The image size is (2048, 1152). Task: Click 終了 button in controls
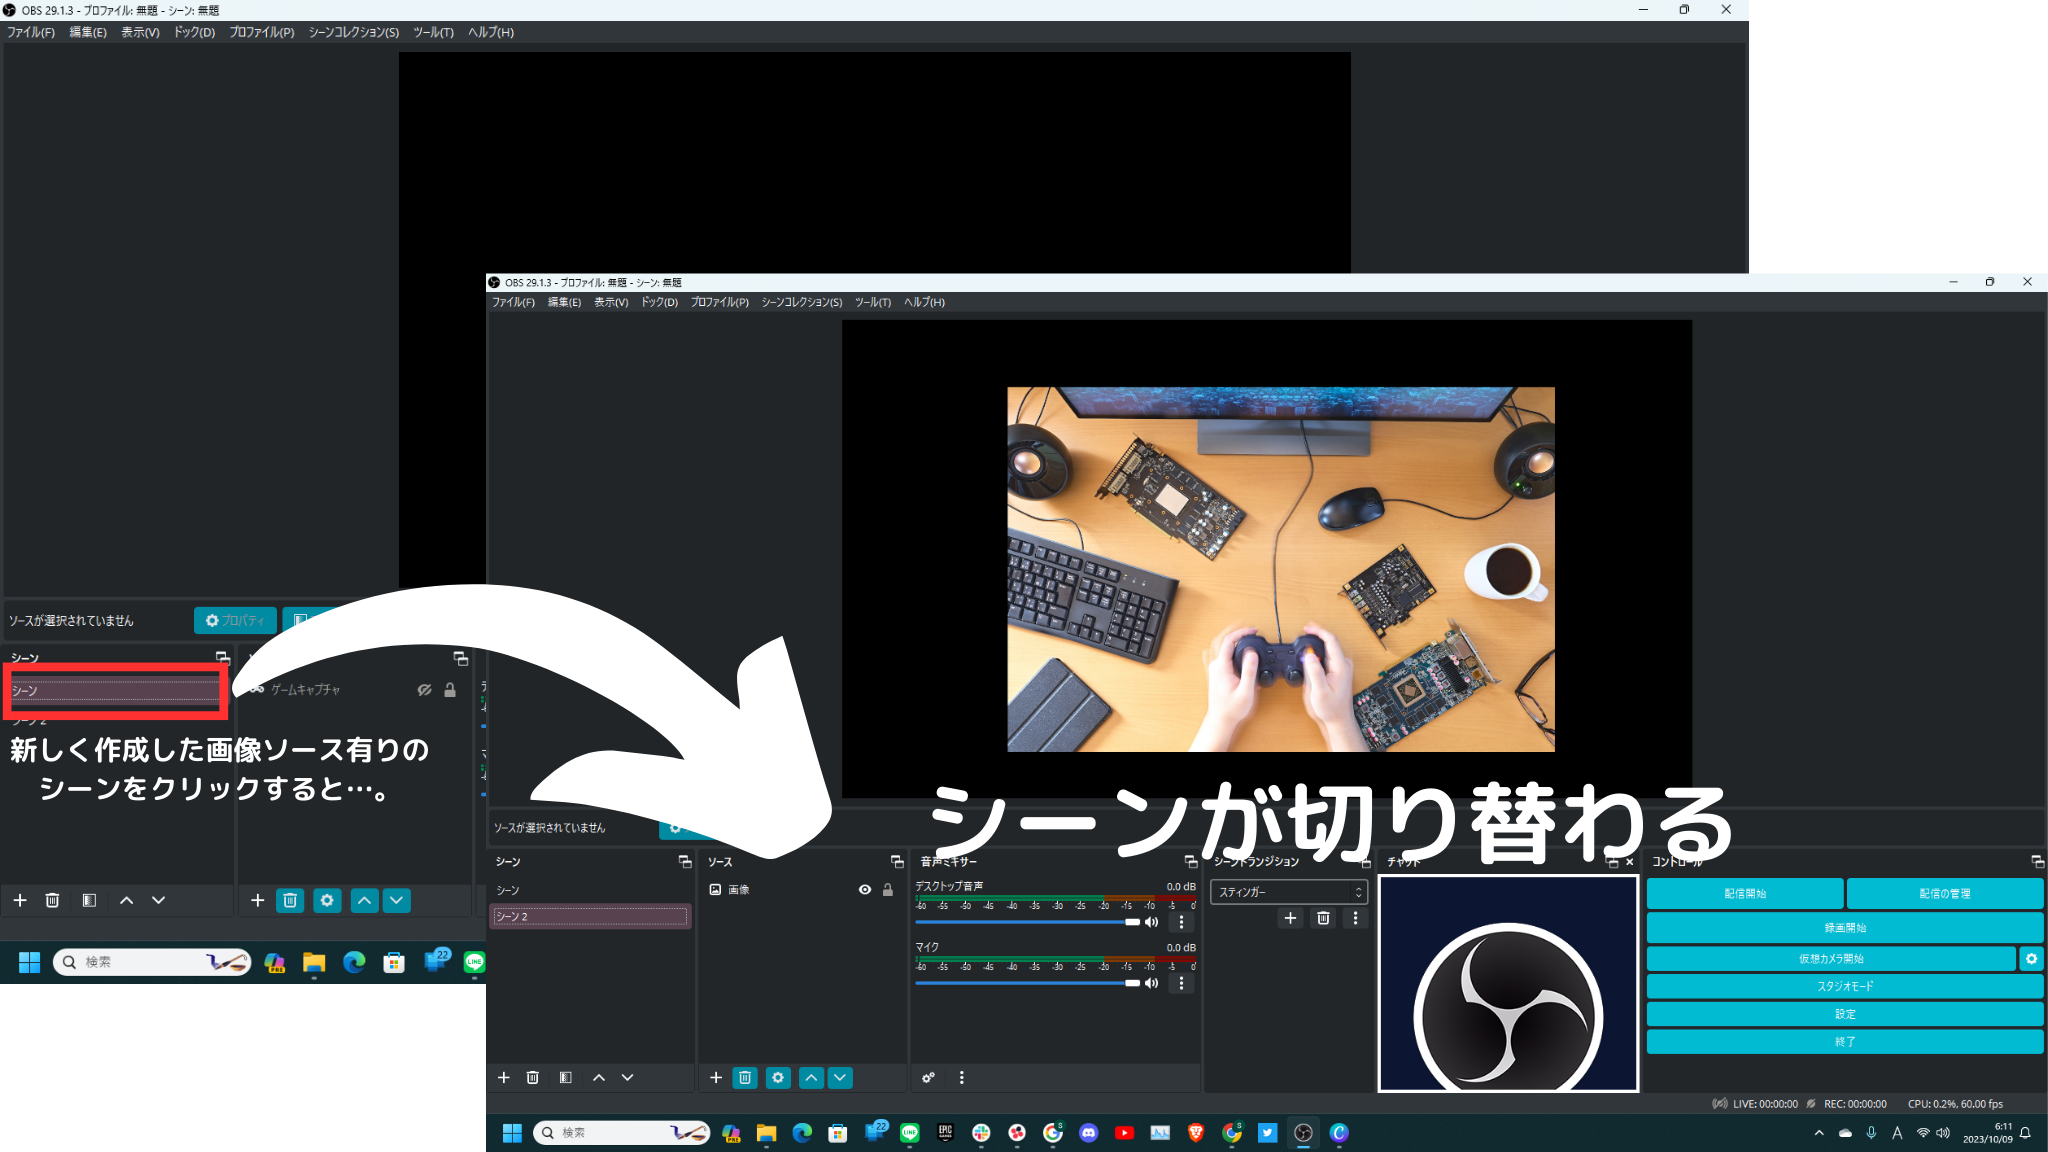(1845, 1041)
